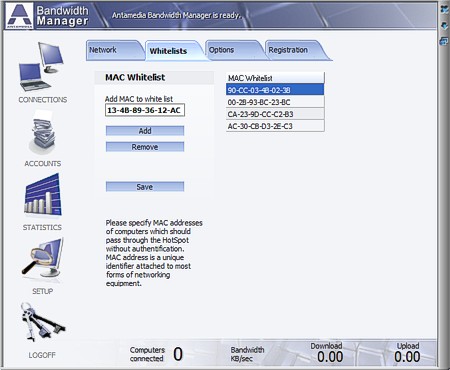Click the windows icon on right edge
This screenshot has height=370, width=450.
click(x=444, y=41)
